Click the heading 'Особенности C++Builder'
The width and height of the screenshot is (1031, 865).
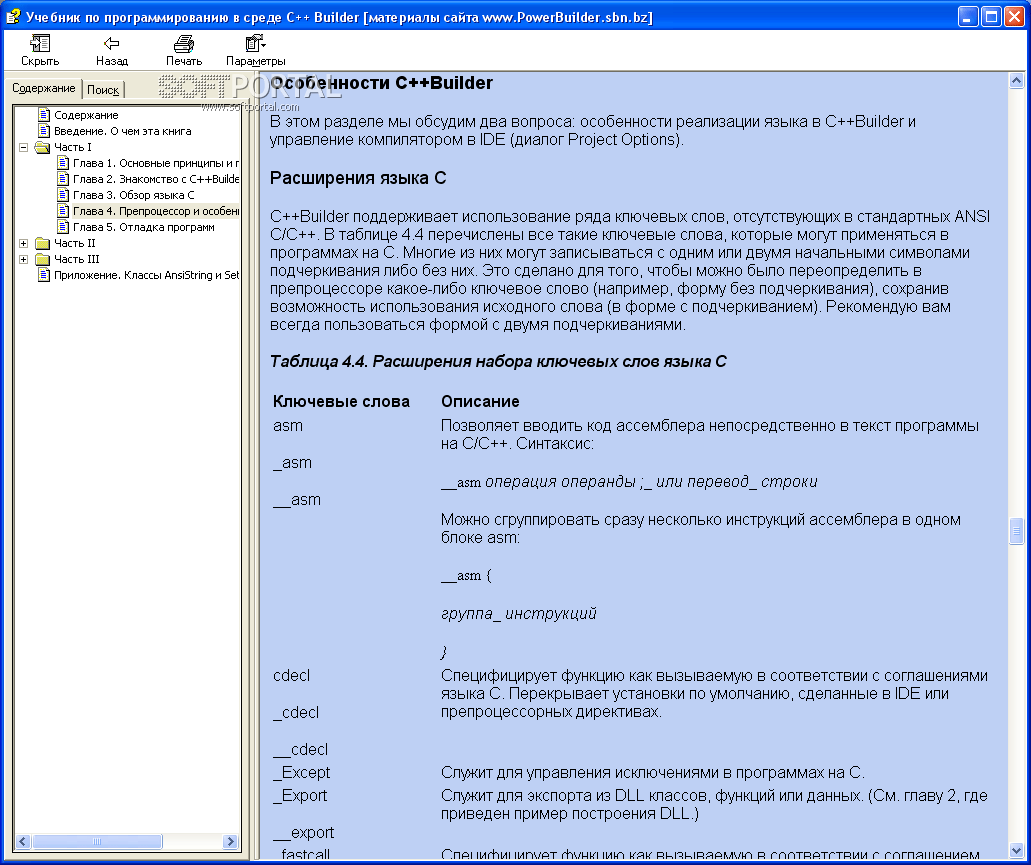[x=381, y=83]
